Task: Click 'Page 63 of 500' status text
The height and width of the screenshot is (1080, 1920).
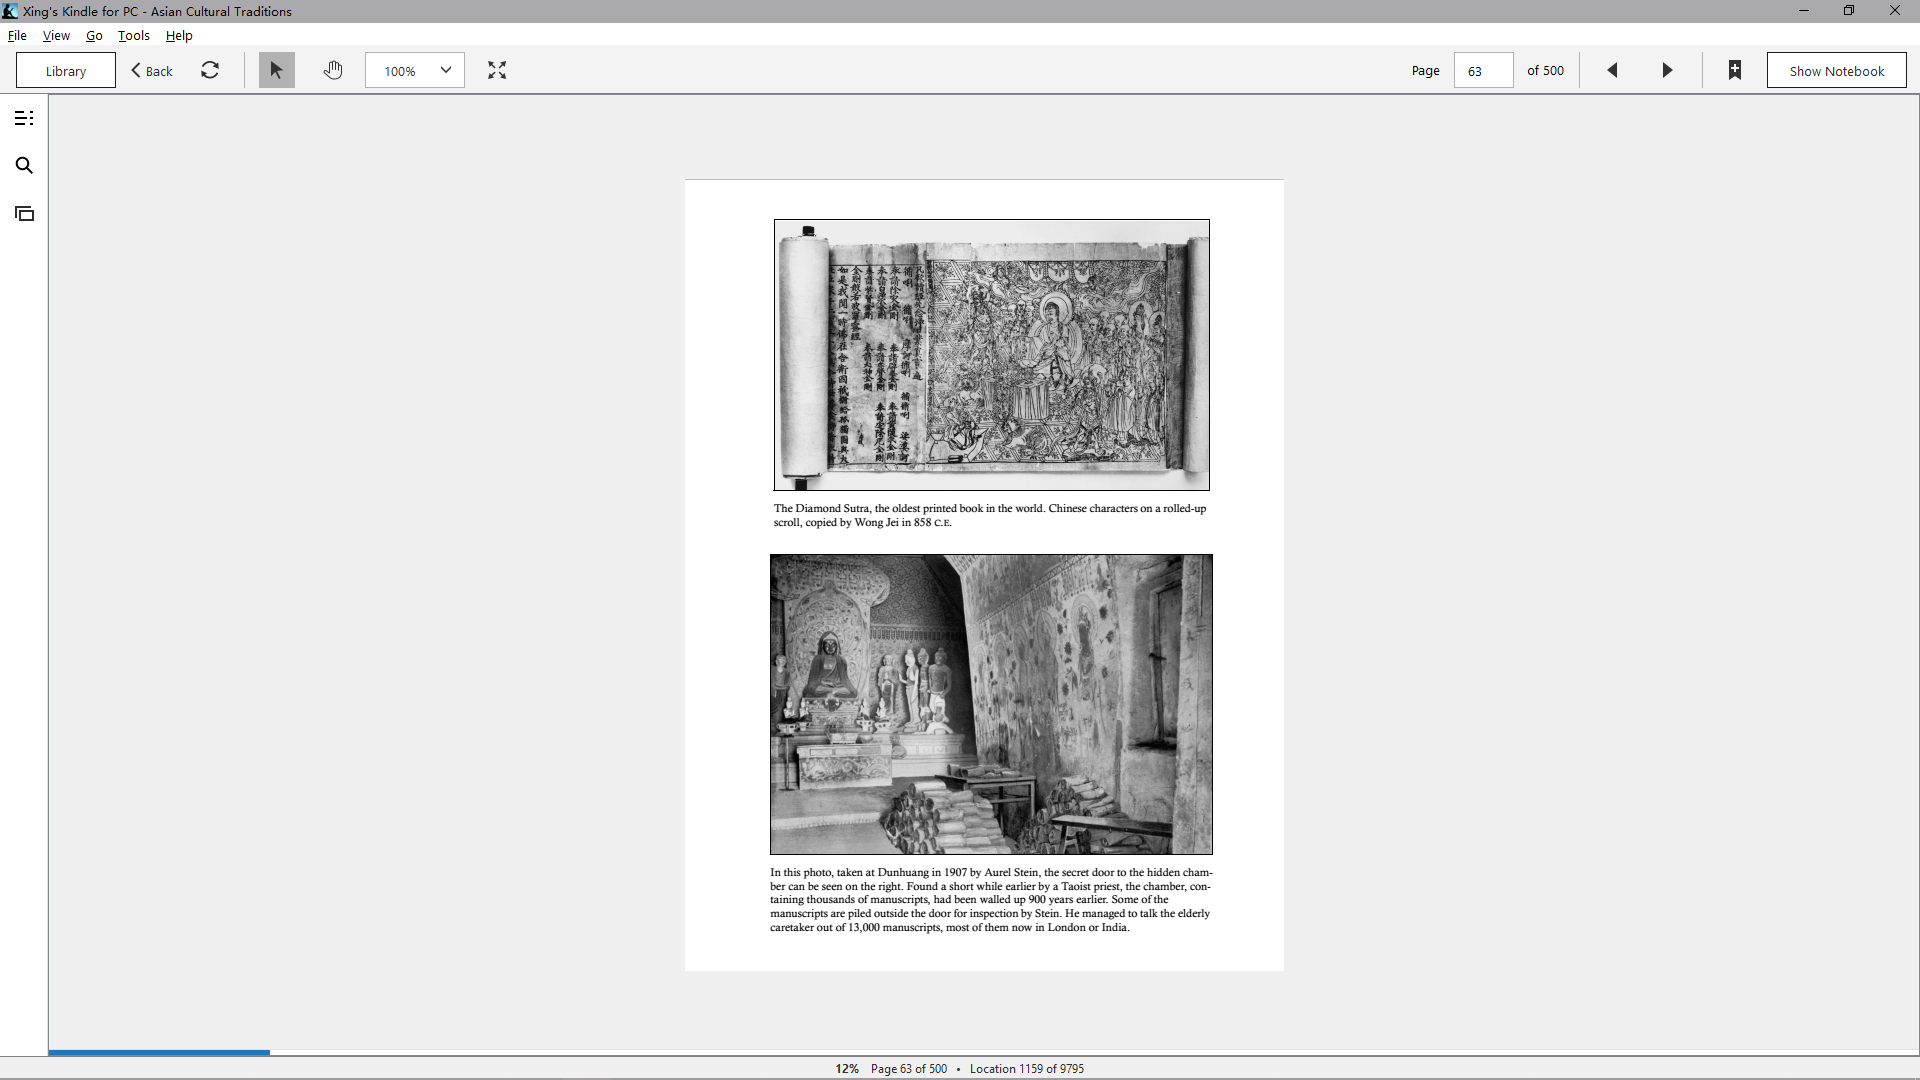Action: 909,1068
